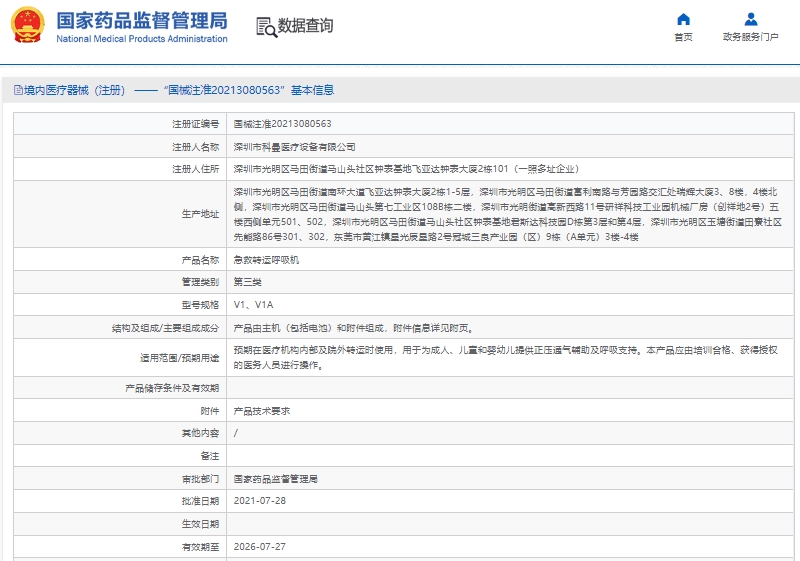Click National Medical Products Administration text
The image size is (800, 561).
142,39
